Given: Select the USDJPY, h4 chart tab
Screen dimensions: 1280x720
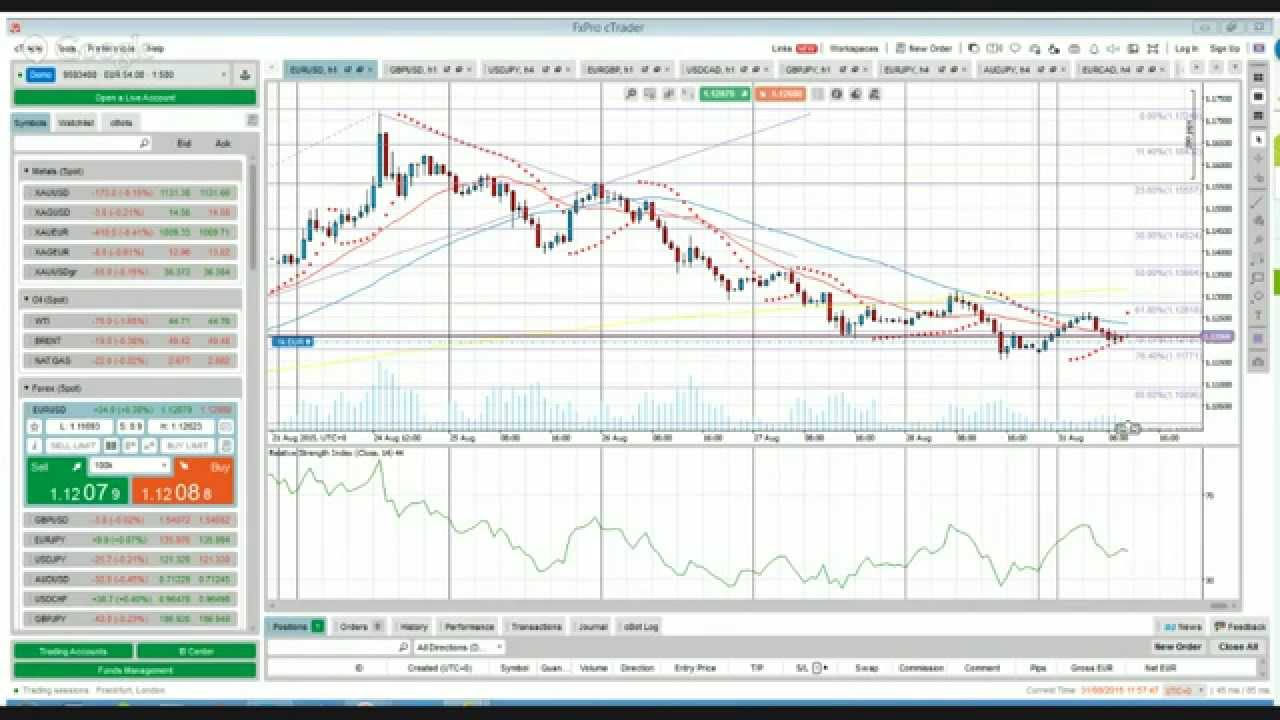Looking at the screenshot, I should coord(529,69).
